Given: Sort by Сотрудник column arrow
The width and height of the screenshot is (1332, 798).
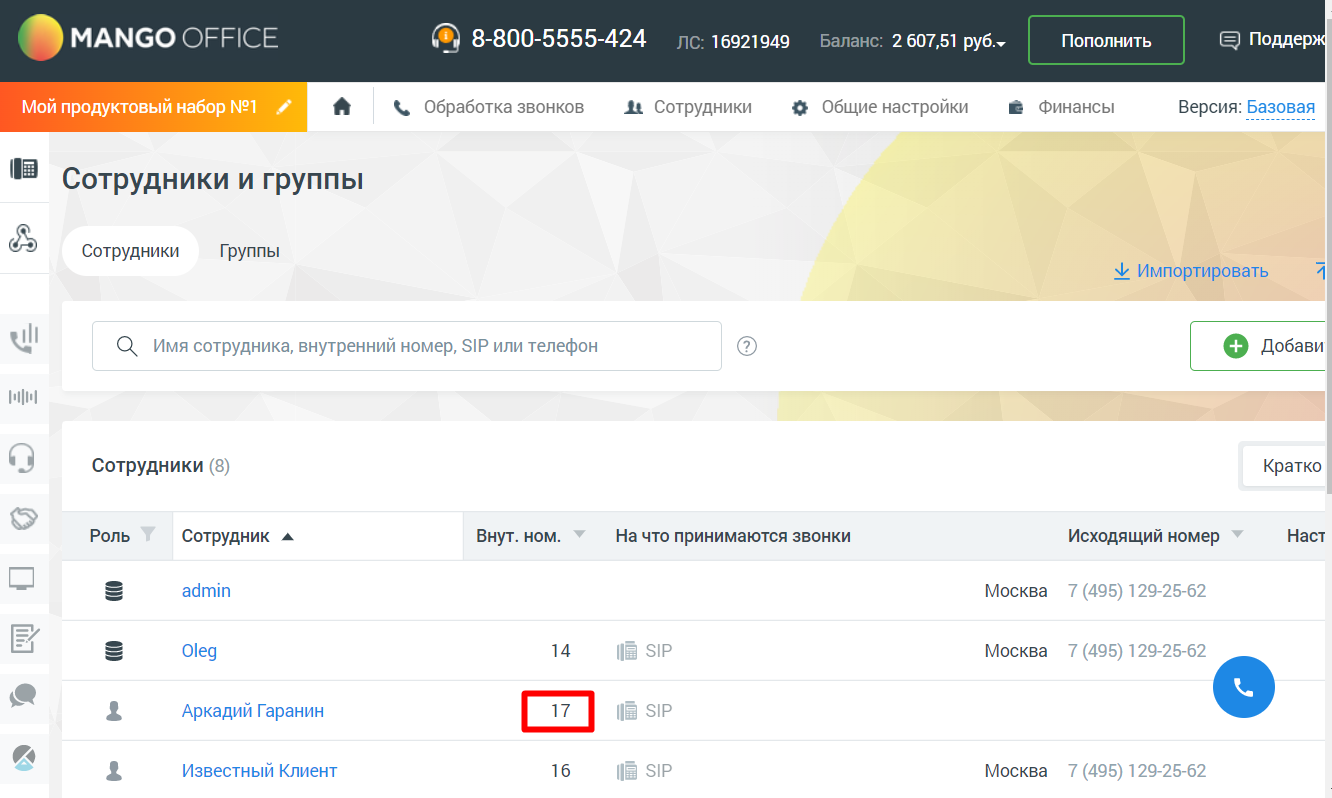Looking at the screenshot, I should [x=288, y=536].
